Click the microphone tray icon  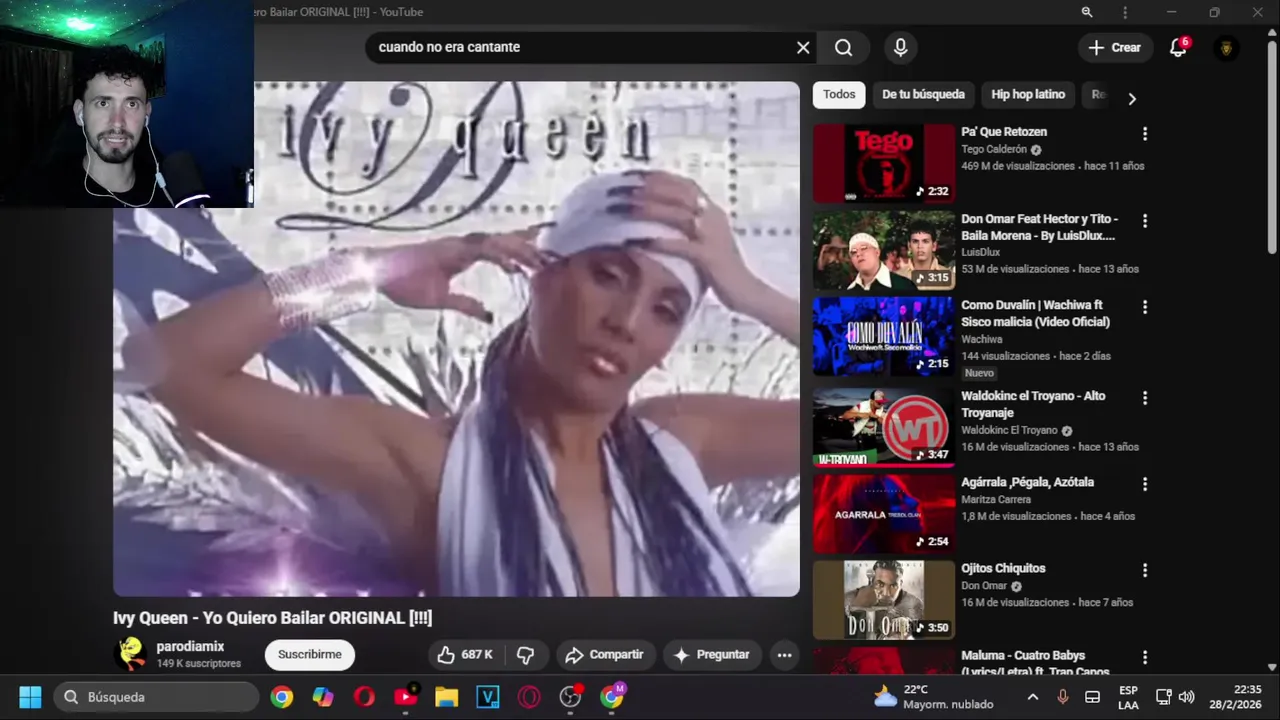click(1062, 697)
